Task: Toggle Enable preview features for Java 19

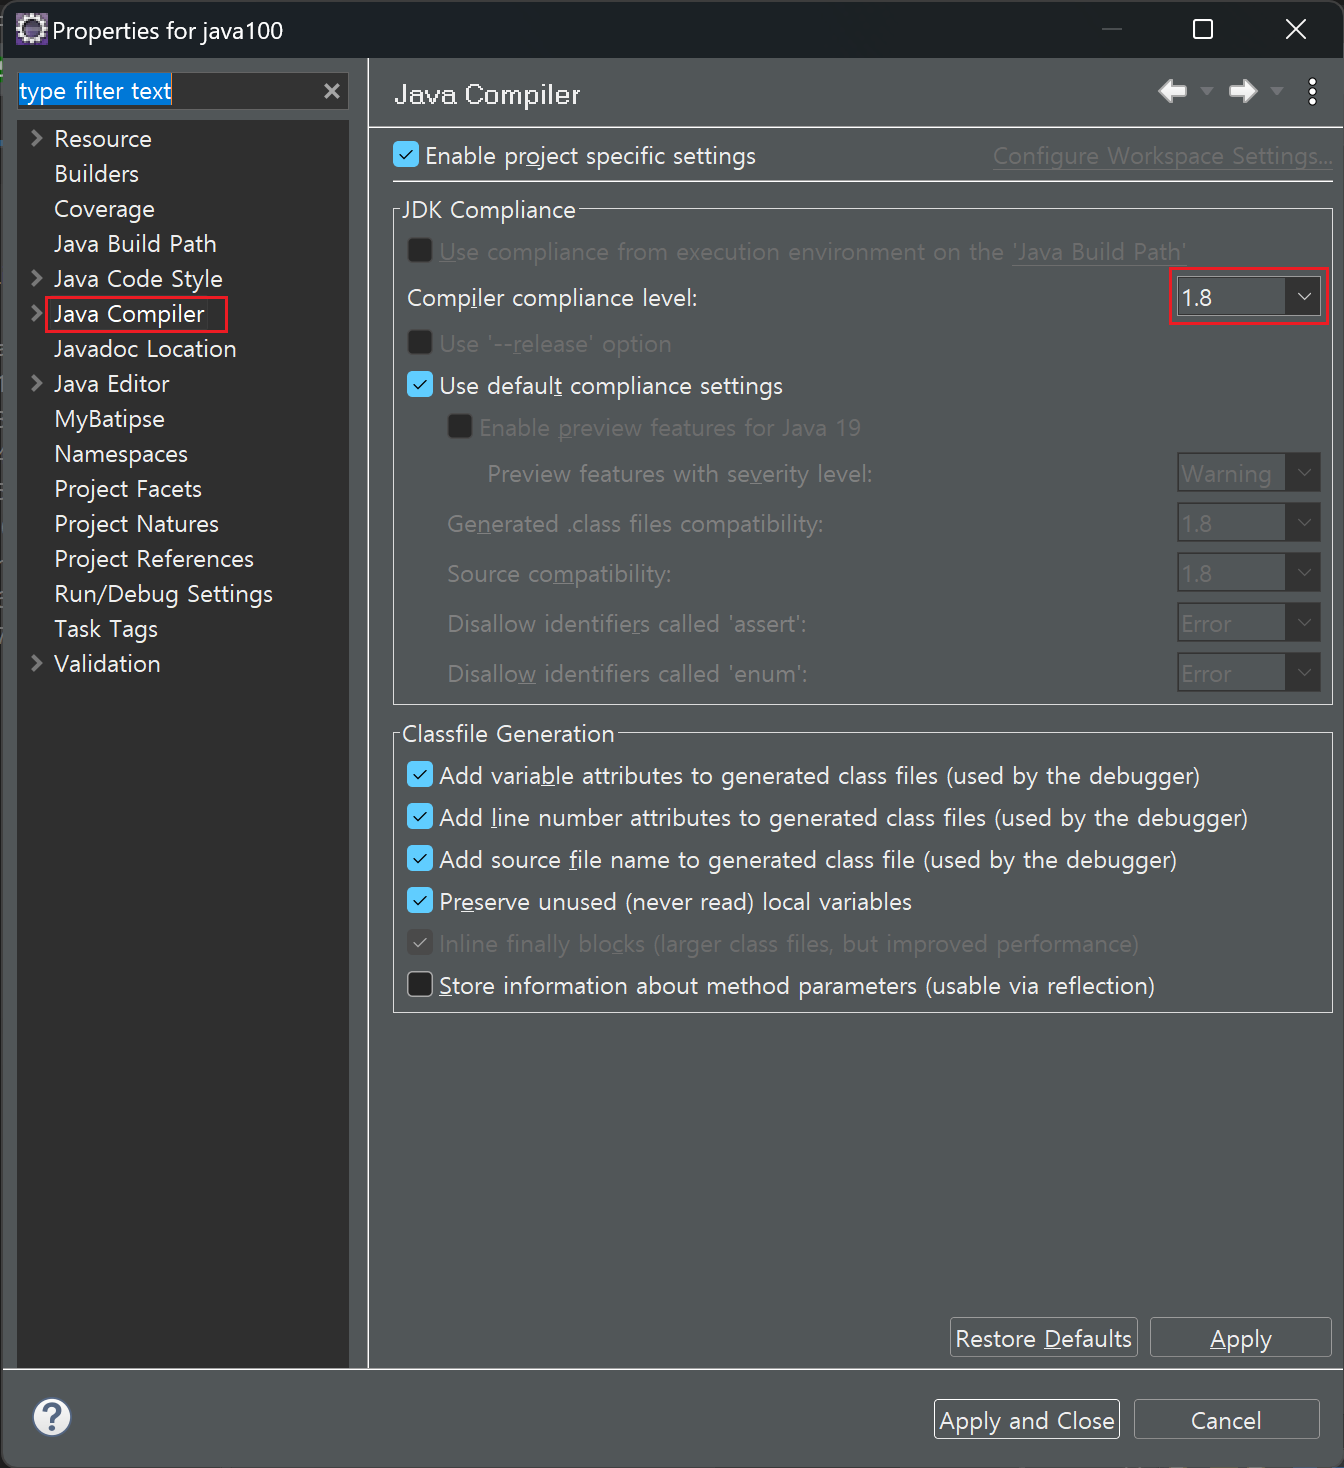Action: click(460, 427)
